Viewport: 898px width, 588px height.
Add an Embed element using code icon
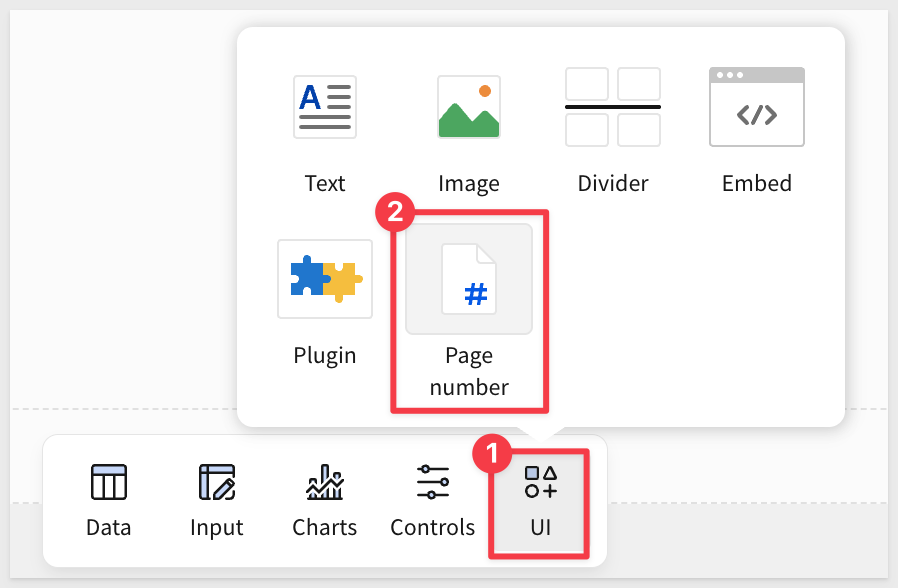[x=756, y=106]
